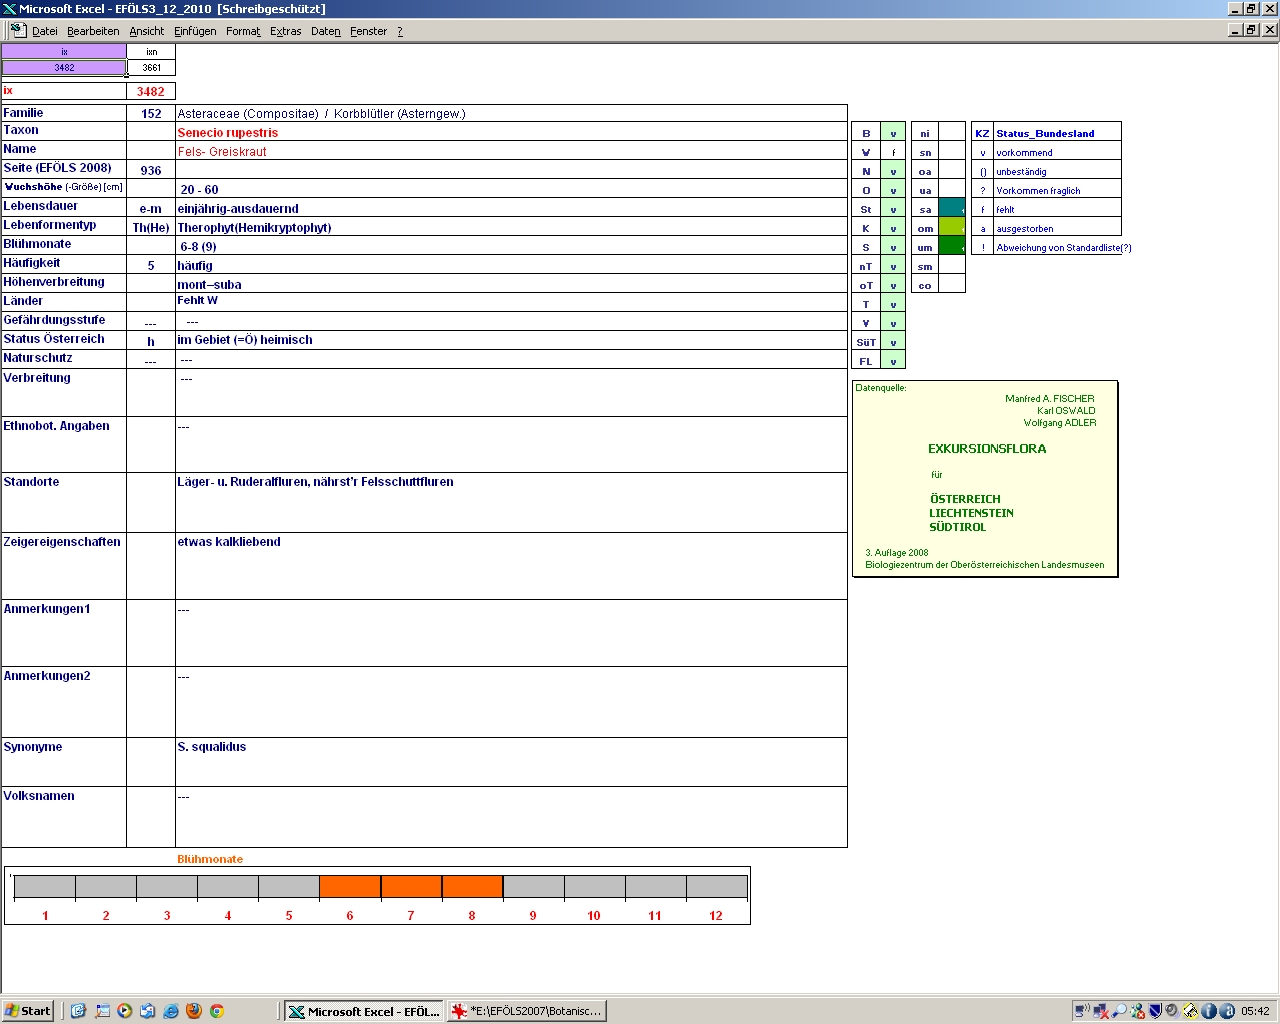Click the 'v' status cell beside SüT

tap(893, 342)
